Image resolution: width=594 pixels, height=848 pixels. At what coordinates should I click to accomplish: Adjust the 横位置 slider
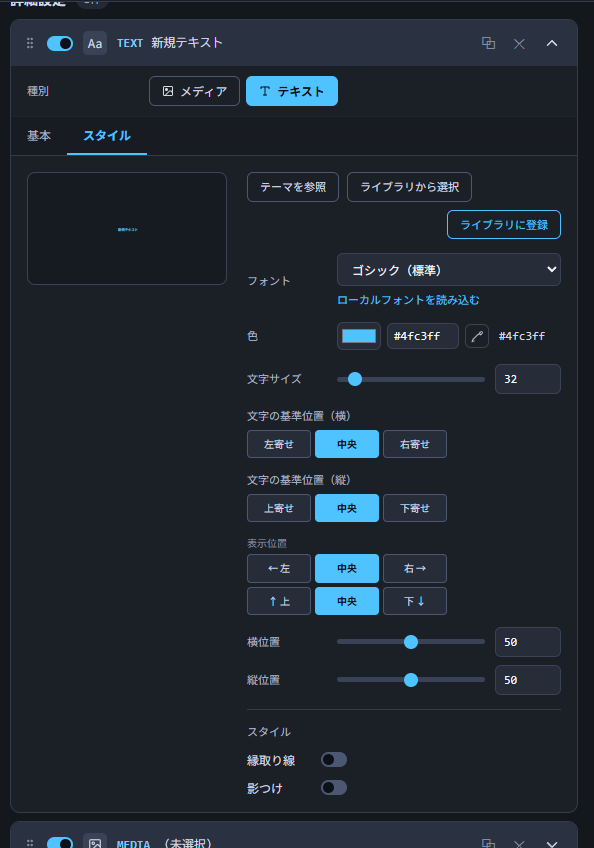tap(411, 642)
